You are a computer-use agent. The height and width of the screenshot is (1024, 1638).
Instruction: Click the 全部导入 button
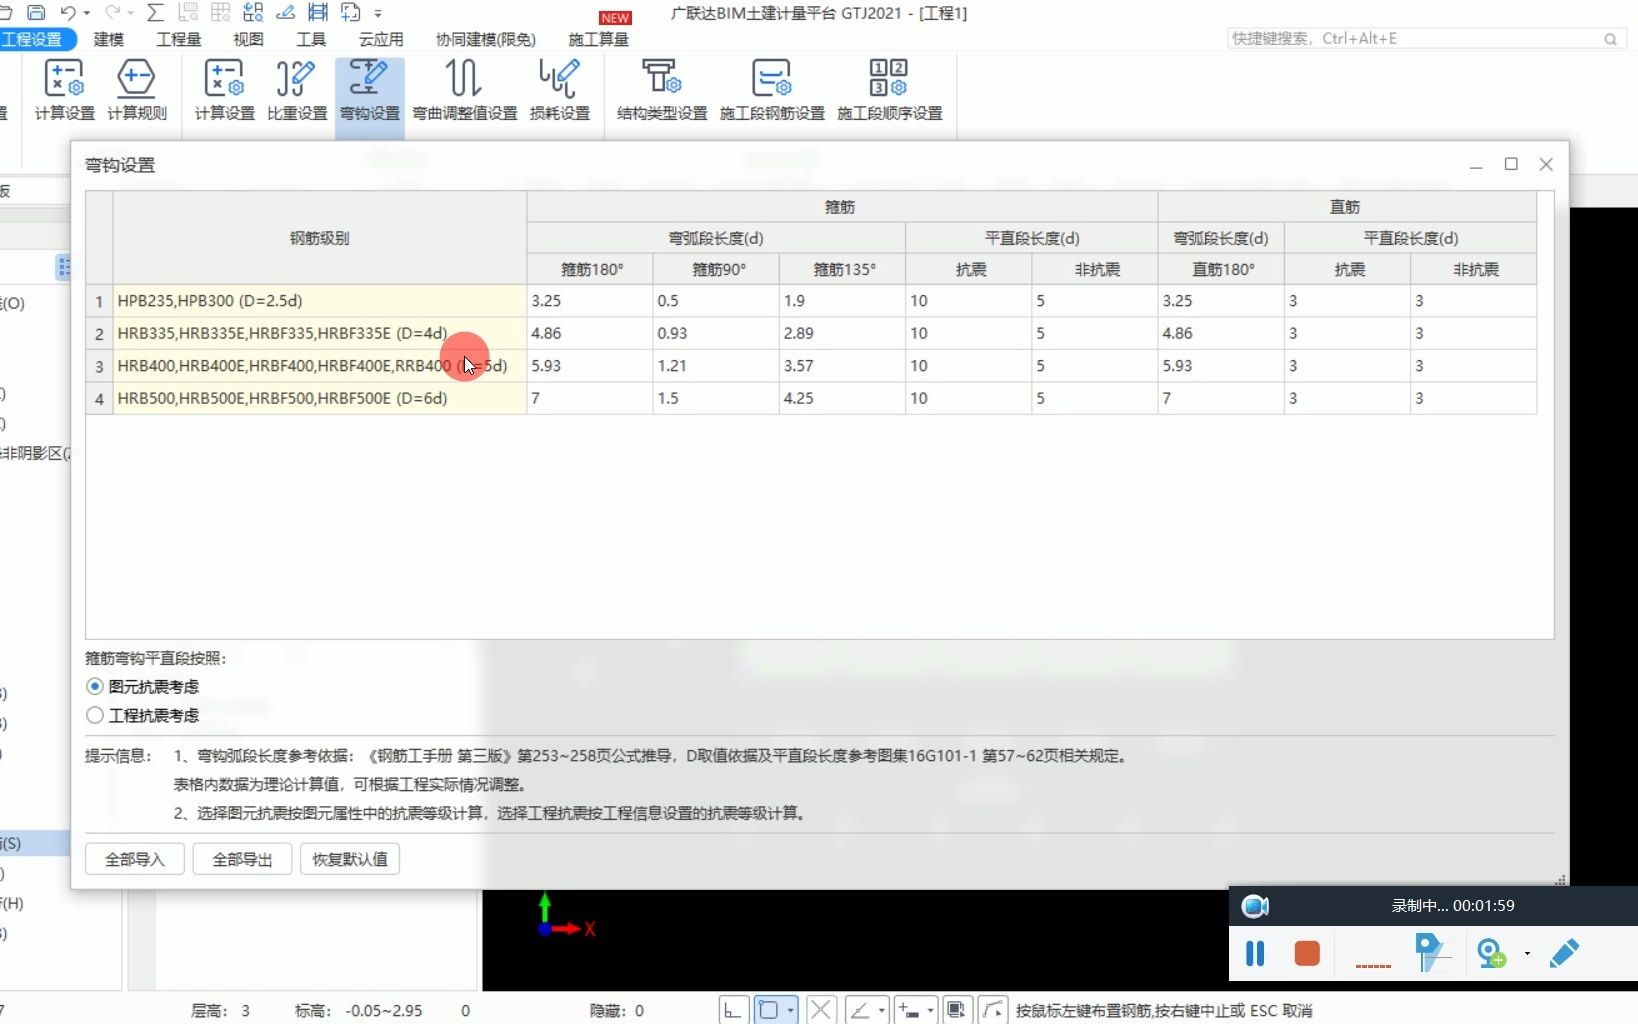[x=135, y=859]
